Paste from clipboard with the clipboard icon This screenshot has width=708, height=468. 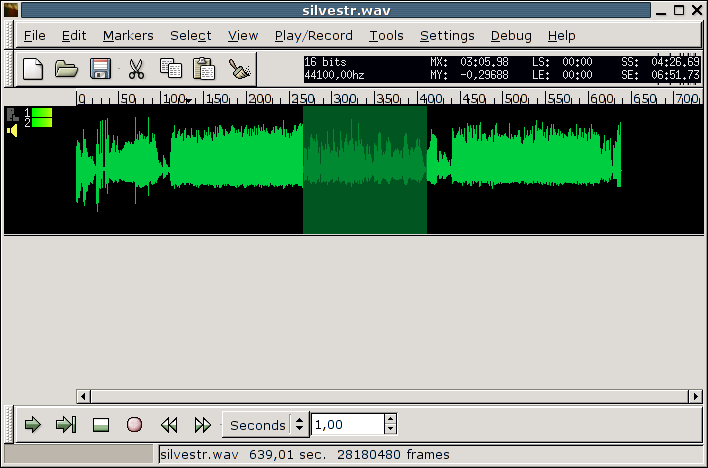(x=204, y=69)
